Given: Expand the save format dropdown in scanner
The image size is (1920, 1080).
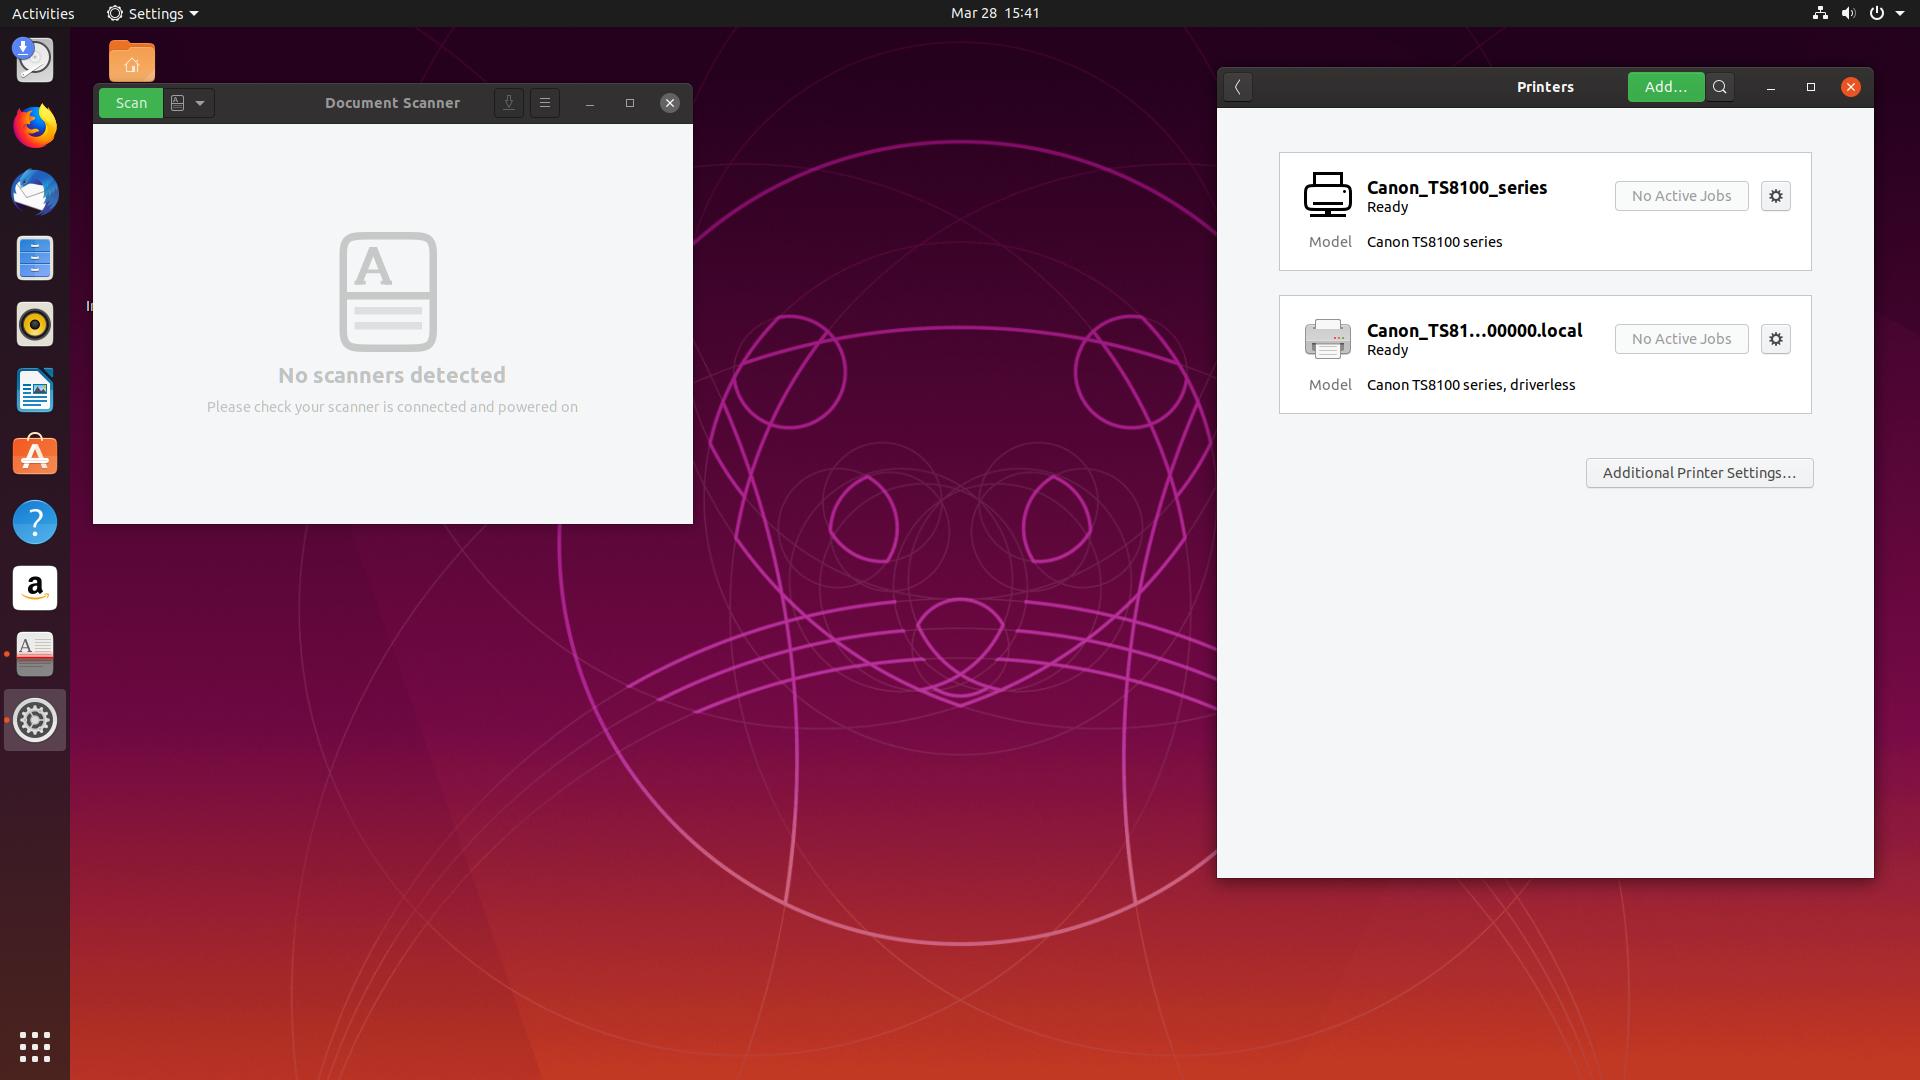Looking at the screenshot, I should pyautogui.click(x=200, y=103).
